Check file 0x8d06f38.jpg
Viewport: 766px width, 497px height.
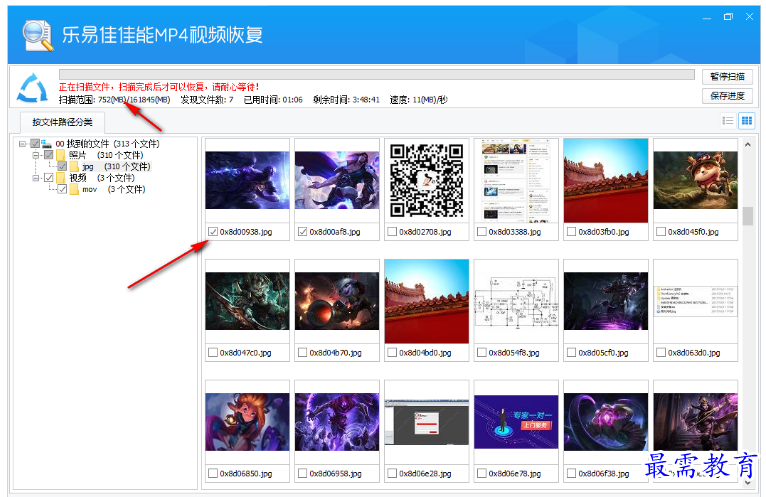point(571,473)
